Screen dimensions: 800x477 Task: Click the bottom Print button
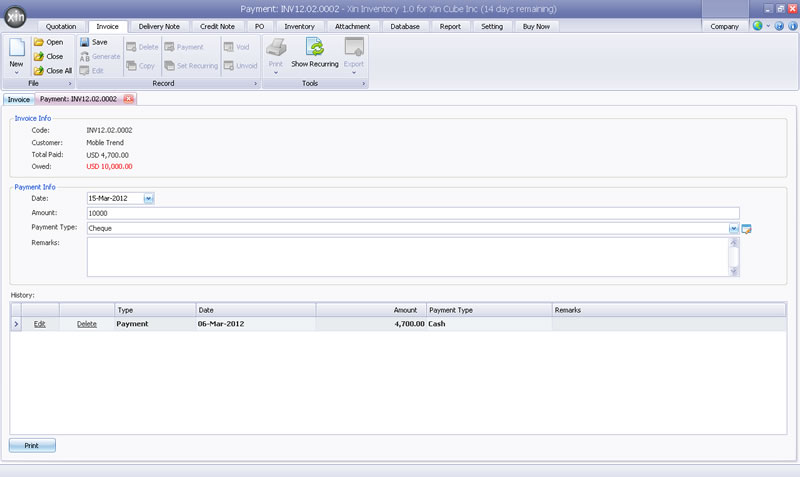point(32,446)
